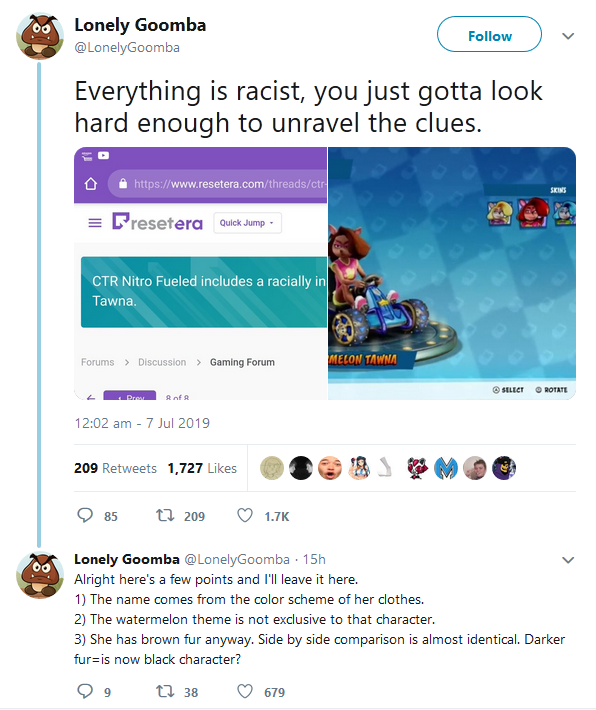Retweet the main tweet with 209 retweets

[165, 515]
